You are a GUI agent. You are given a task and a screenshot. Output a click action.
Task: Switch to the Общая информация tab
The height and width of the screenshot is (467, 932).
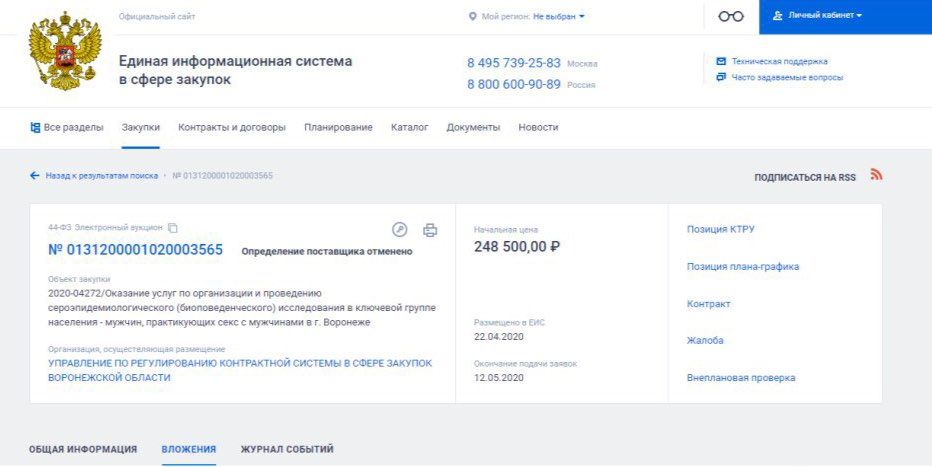point(83,449)
